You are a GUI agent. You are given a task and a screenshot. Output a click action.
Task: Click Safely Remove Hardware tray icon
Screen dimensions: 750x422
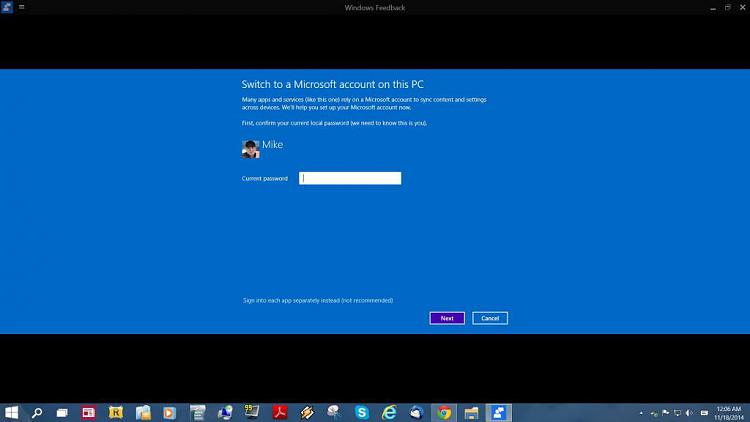point(654,413)
